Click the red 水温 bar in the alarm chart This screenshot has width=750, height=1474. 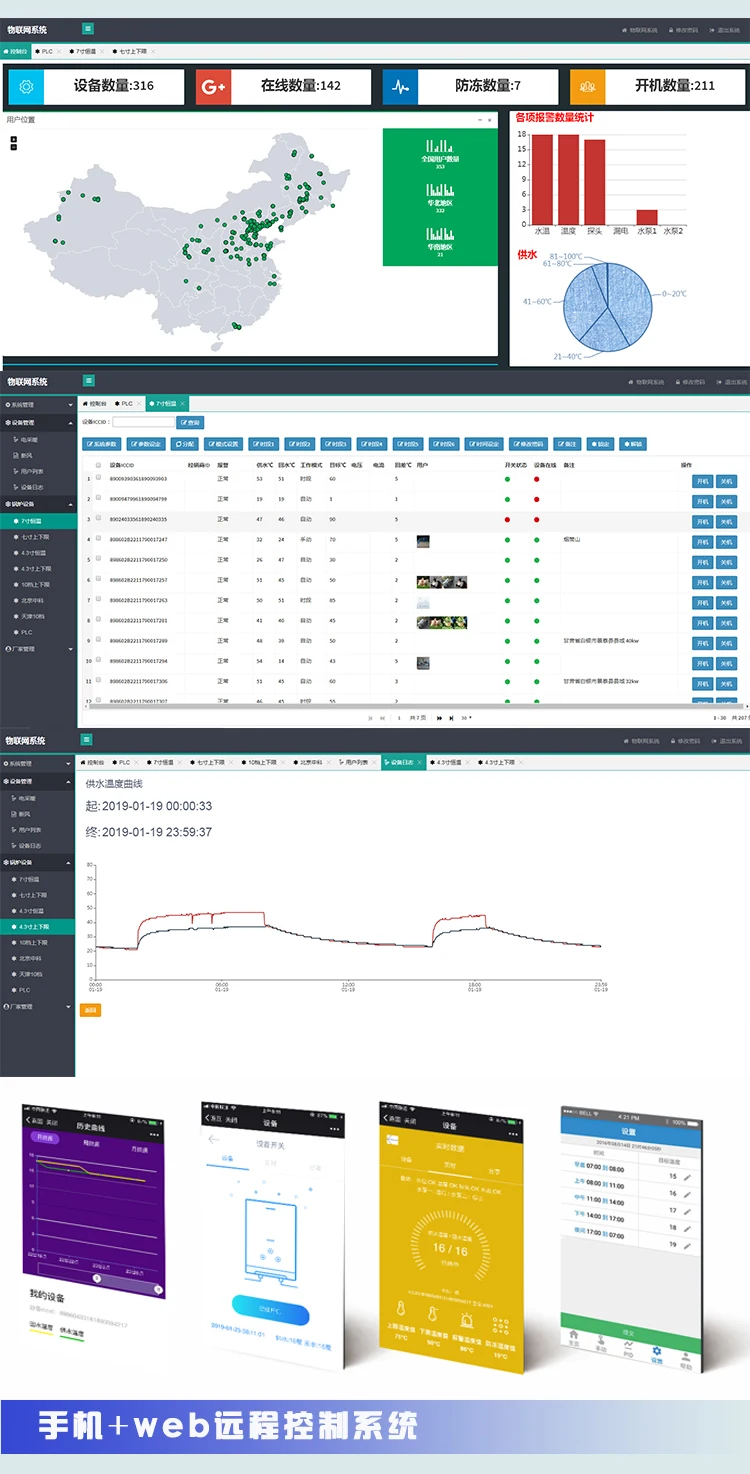coord(543,179)
